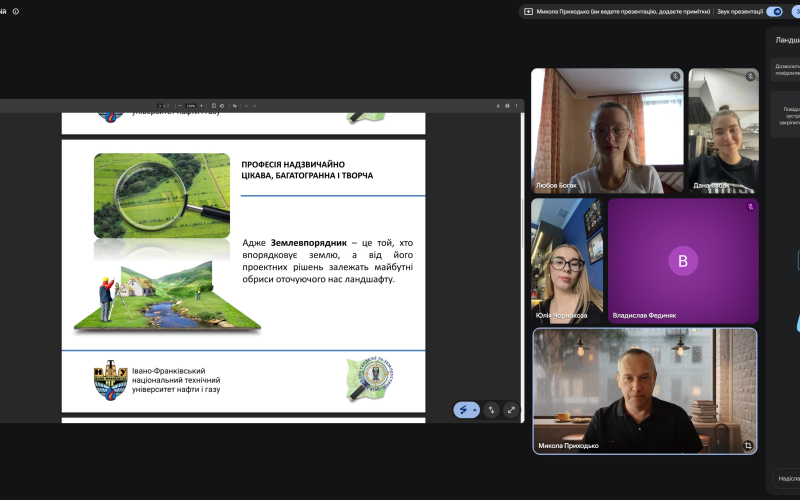Click the purple B avatar circle
Screen dimensions: 800x500
[x=683, y=261]
